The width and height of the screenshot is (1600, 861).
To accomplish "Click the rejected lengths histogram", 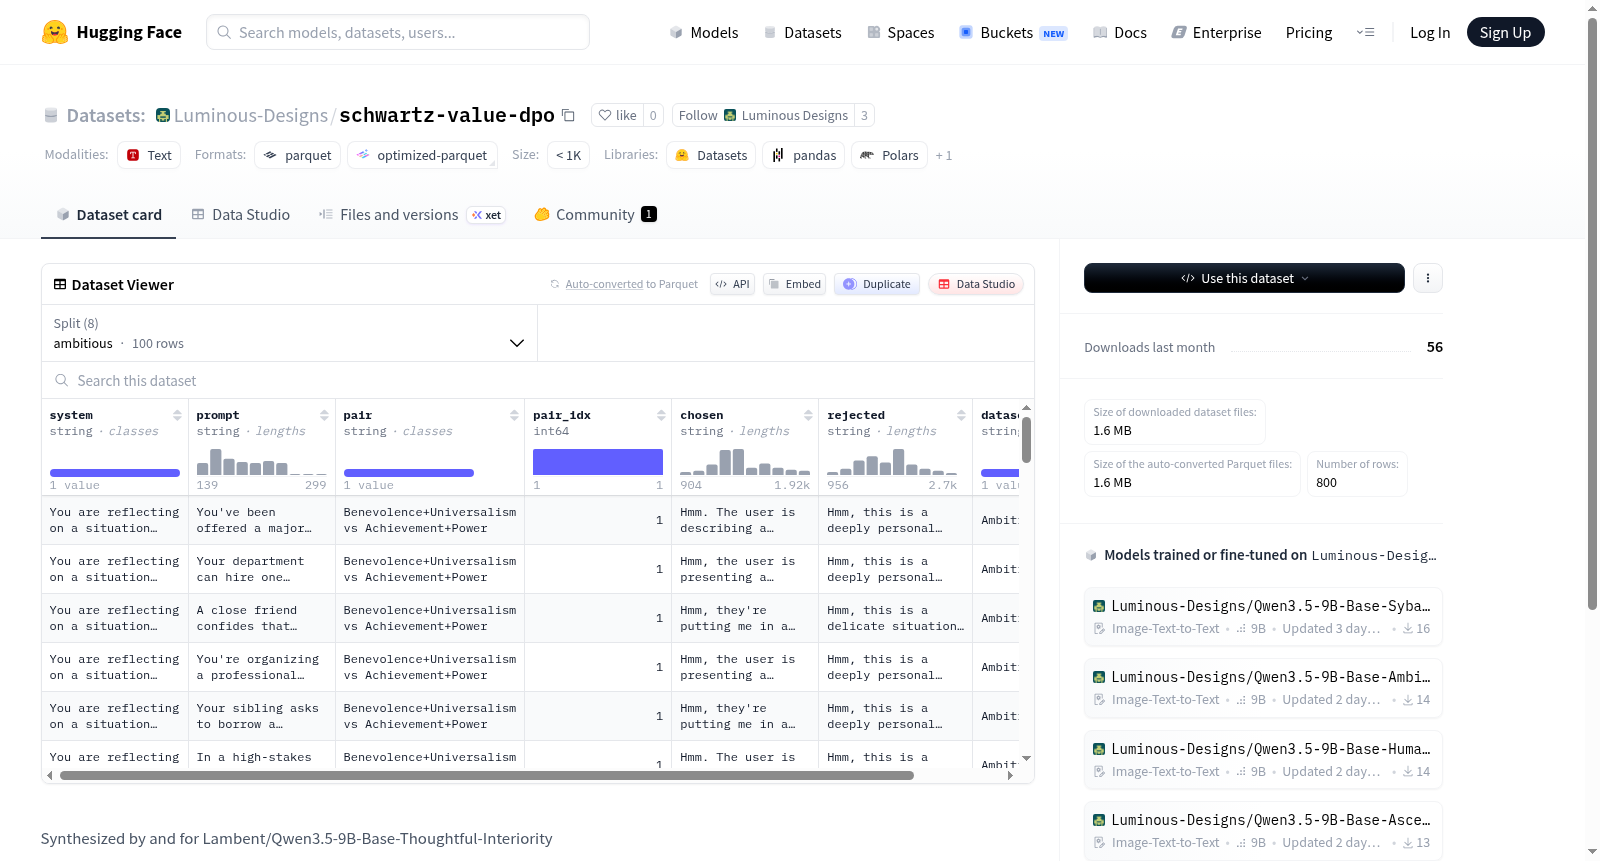I will coord(892,461).
